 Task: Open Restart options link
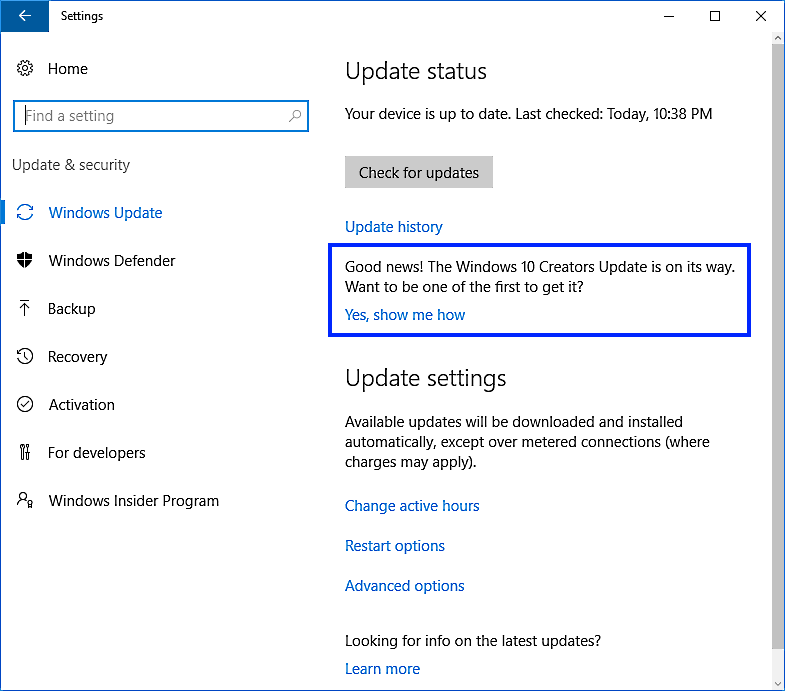pyautogui.click(x=395, y=546)
